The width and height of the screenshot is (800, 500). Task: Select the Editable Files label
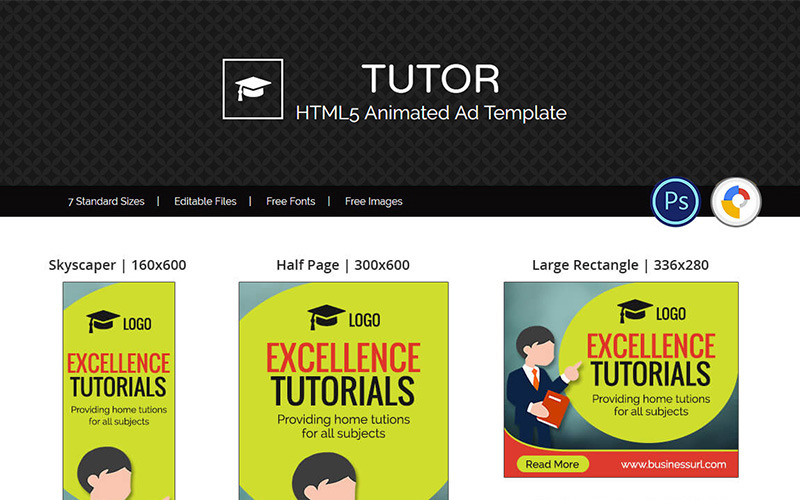tap(205, 202)
